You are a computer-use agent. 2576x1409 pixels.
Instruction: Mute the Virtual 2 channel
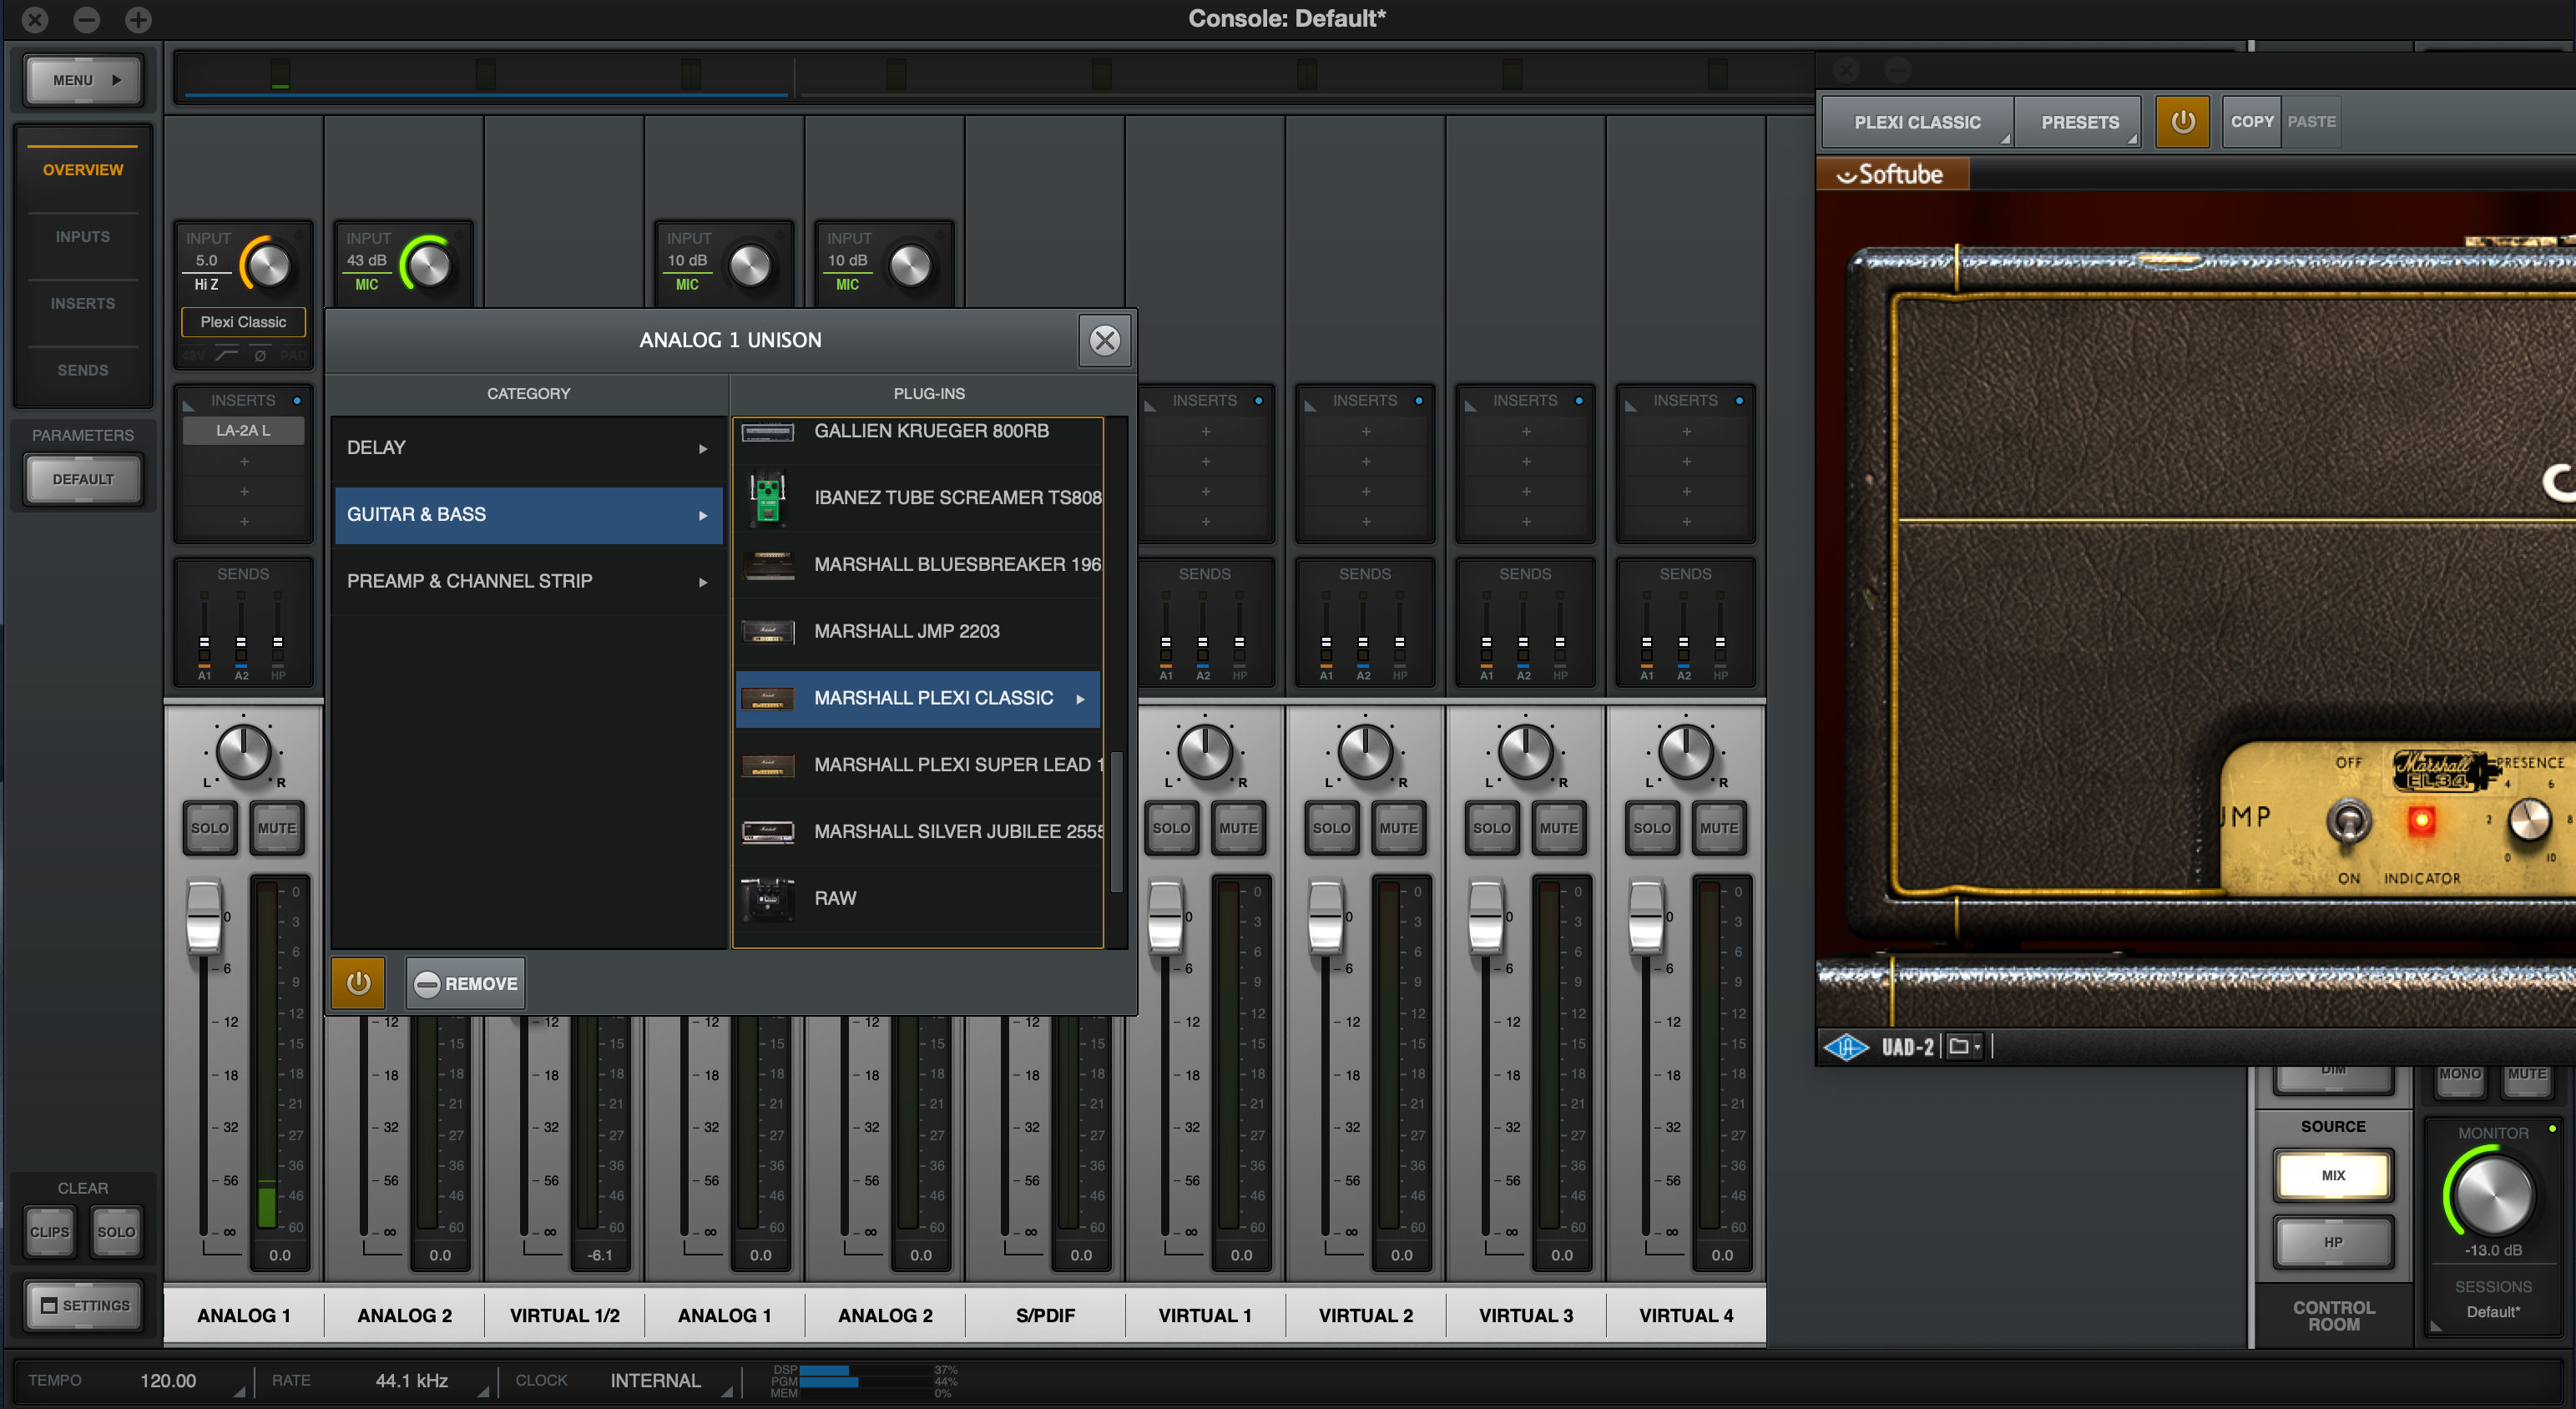[1398, 828]
